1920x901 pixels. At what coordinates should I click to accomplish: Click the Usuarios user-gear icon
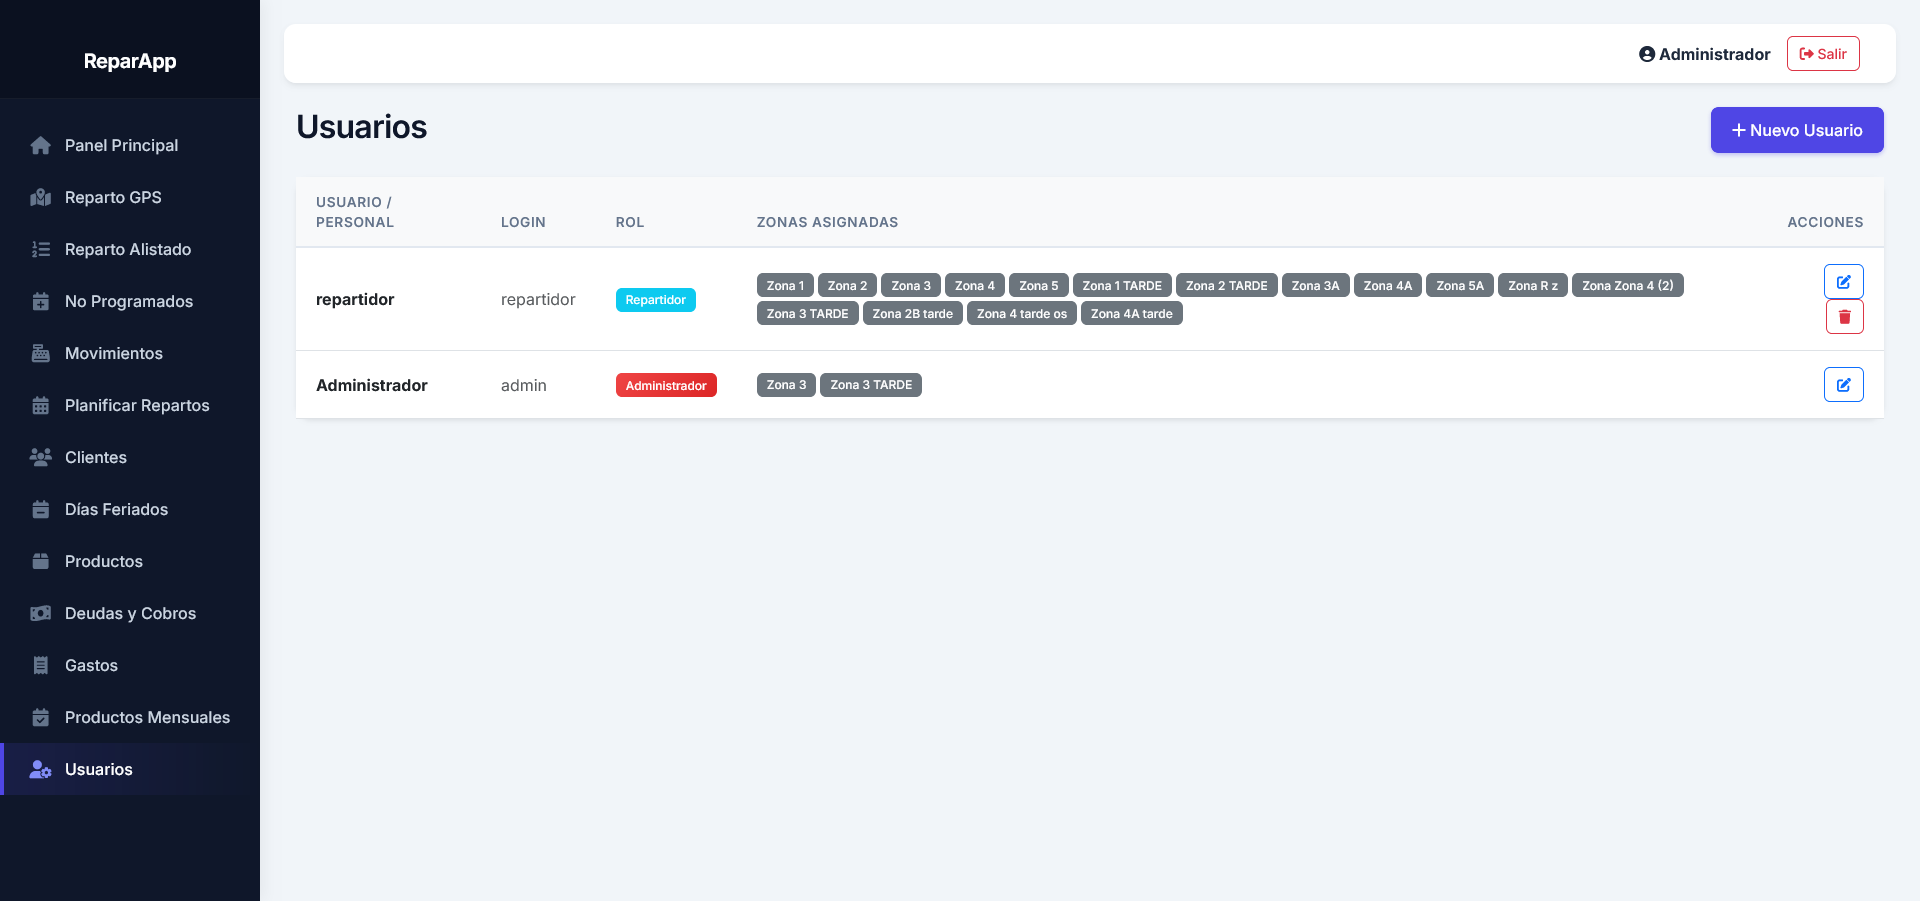[40, 769]
